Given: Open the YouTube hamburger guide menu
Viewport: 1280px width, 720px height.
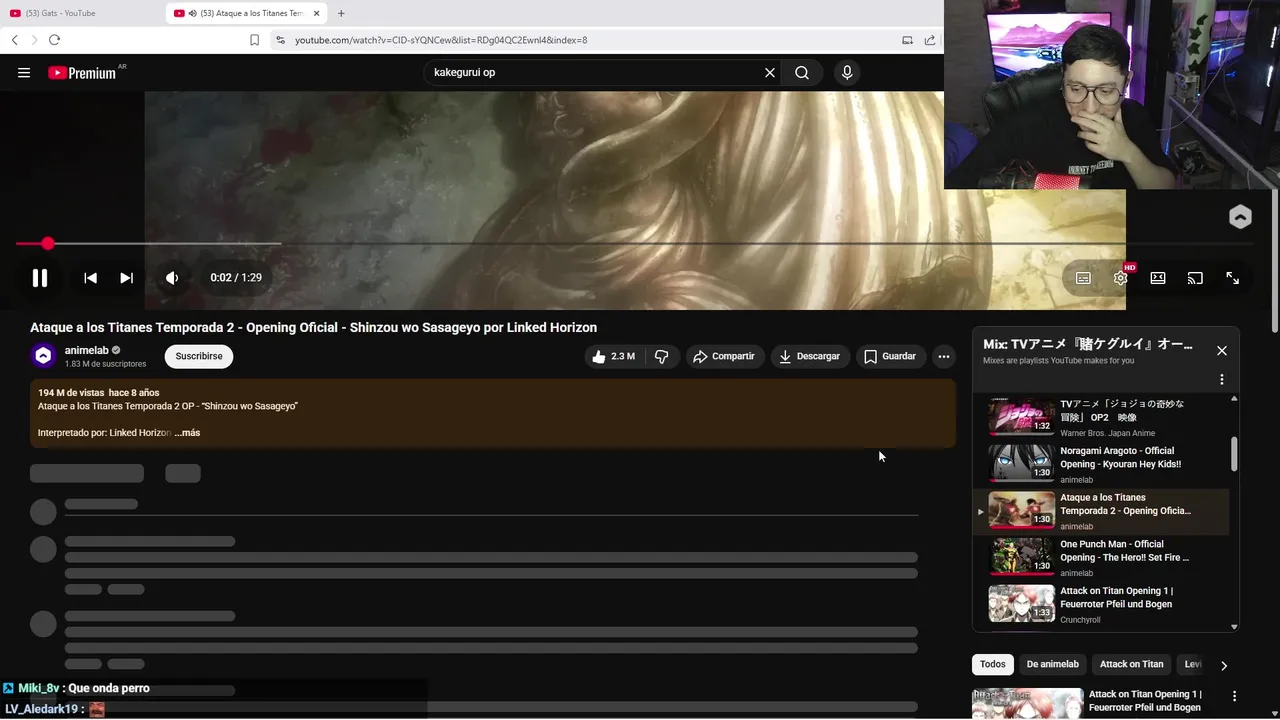Looking at the screenshot, I should tap(24, 73).
